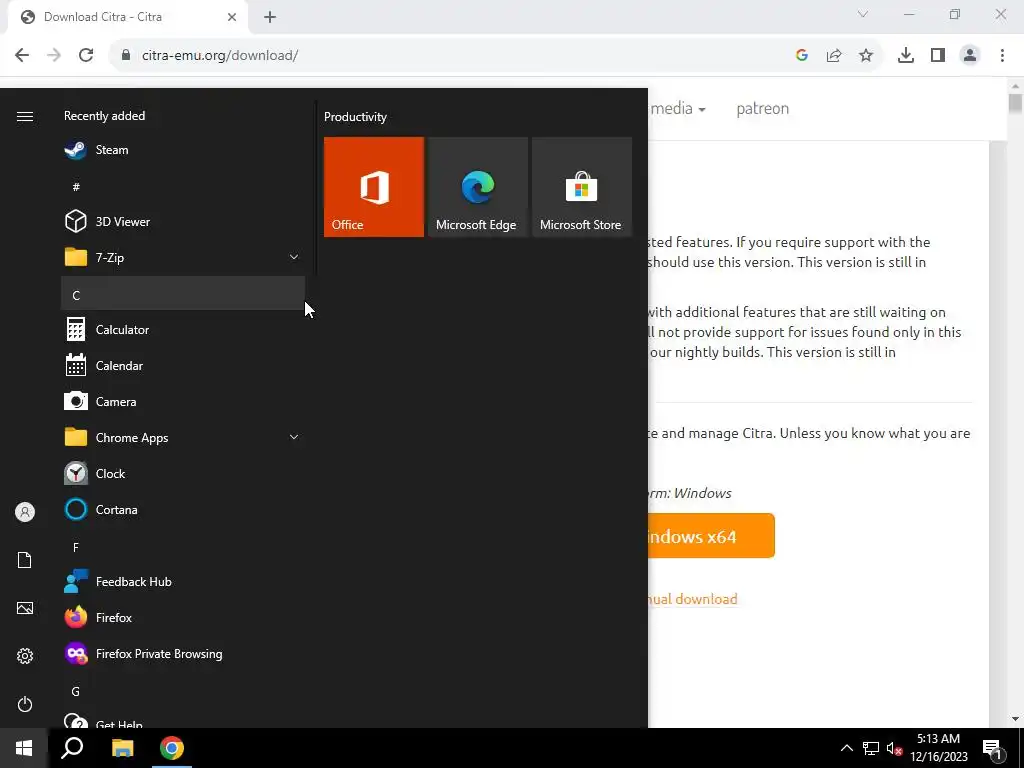The image size is (1024, 768).
Task: Open the Calculator app
Action: (x=183, y=330)
